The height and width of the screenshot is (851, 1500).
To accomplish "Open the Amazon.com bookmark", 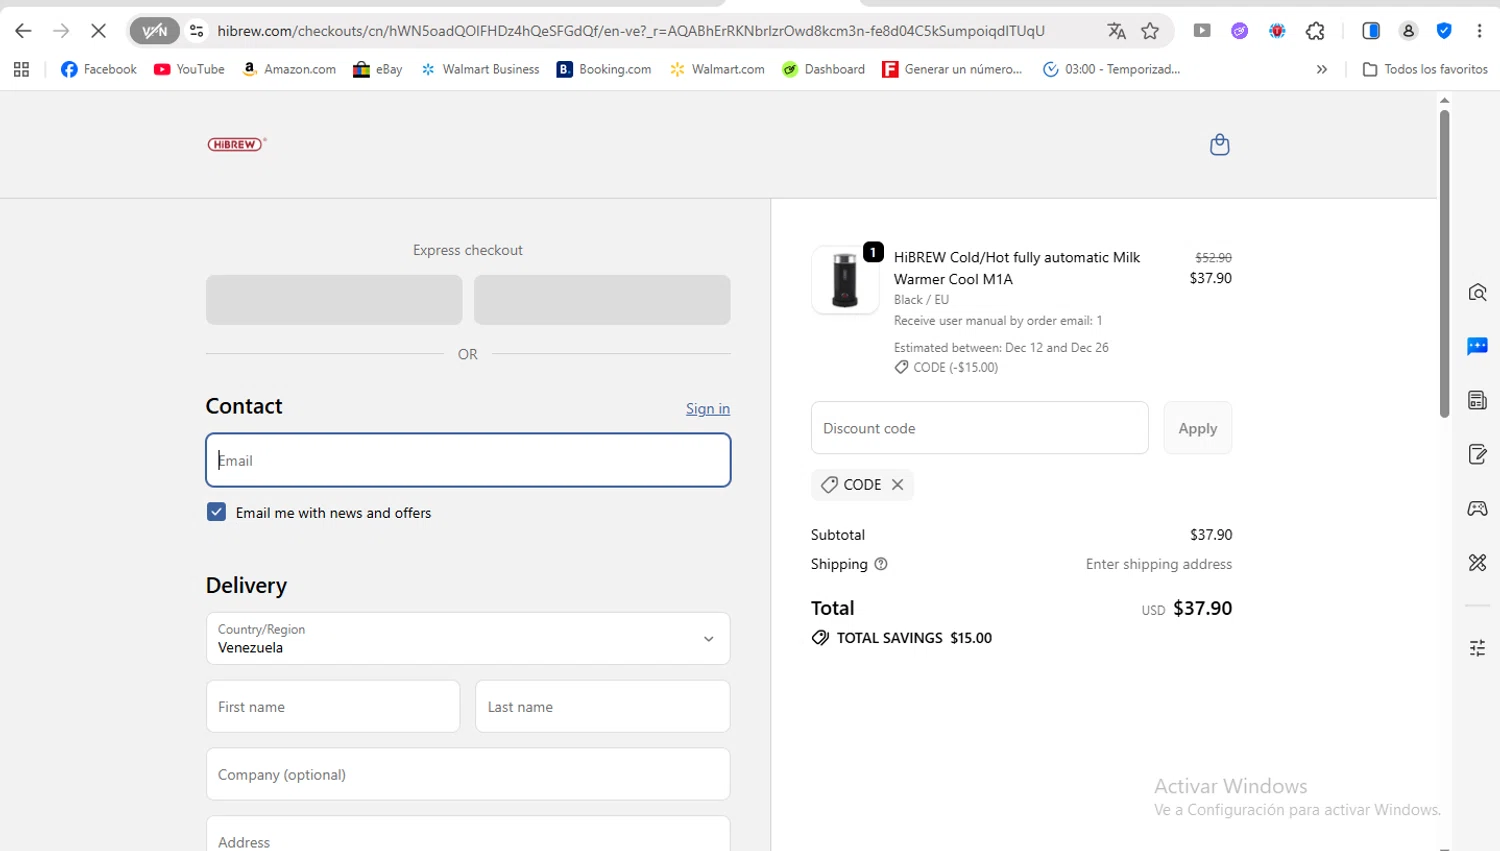I will 289,69.
